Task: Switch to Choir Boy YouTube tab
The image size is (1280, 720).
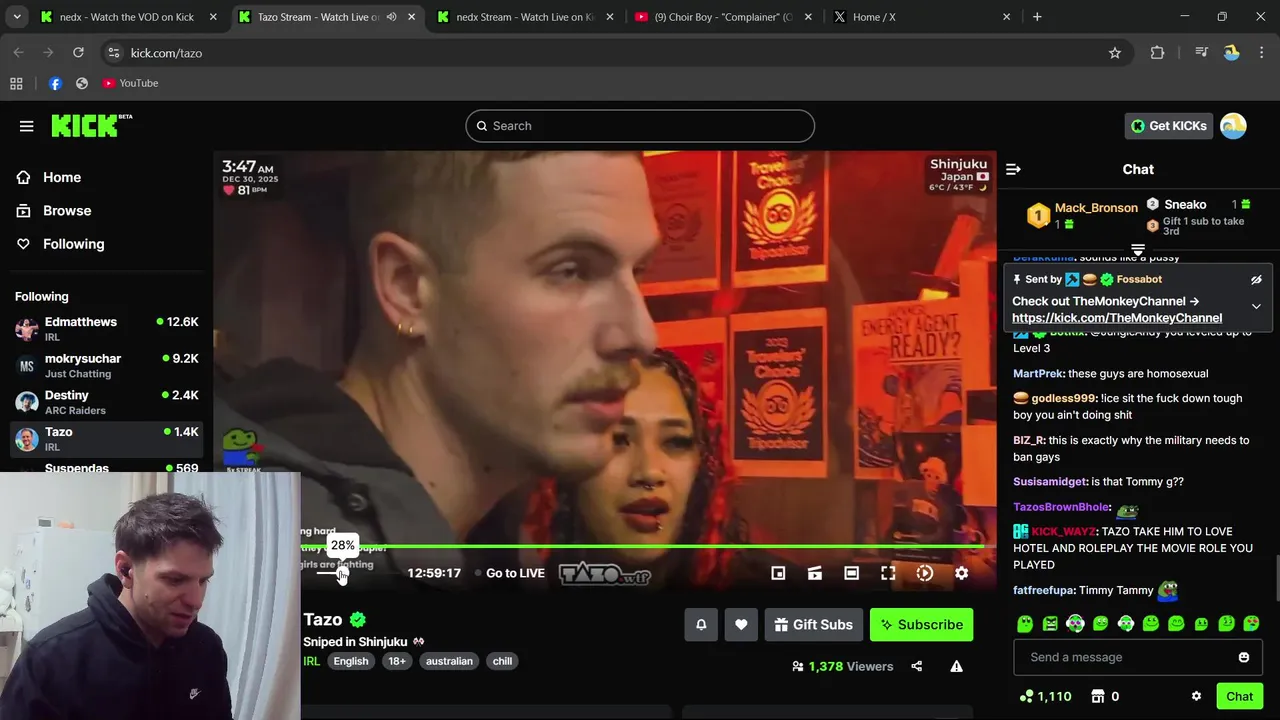Action: coord(724,17)
